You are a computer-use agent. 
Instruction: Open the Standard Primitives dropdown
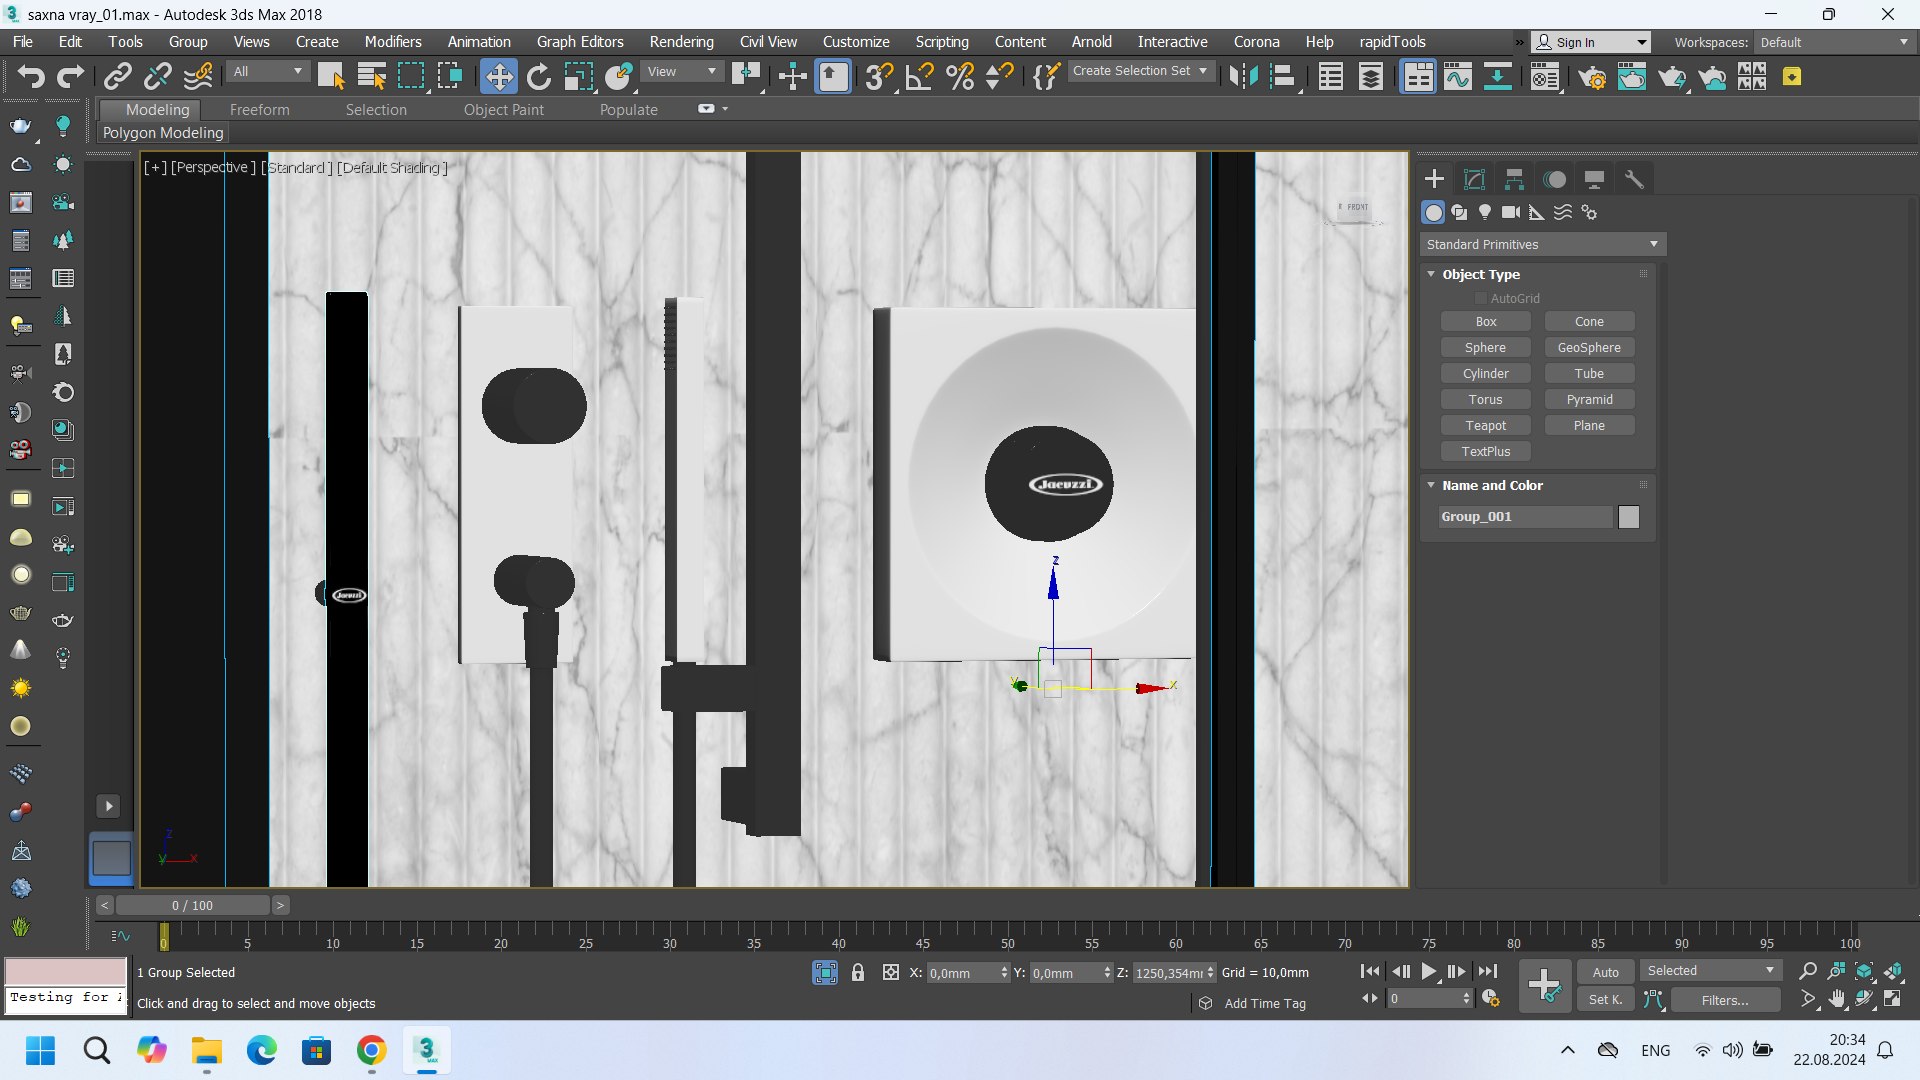pos(1542,244)
